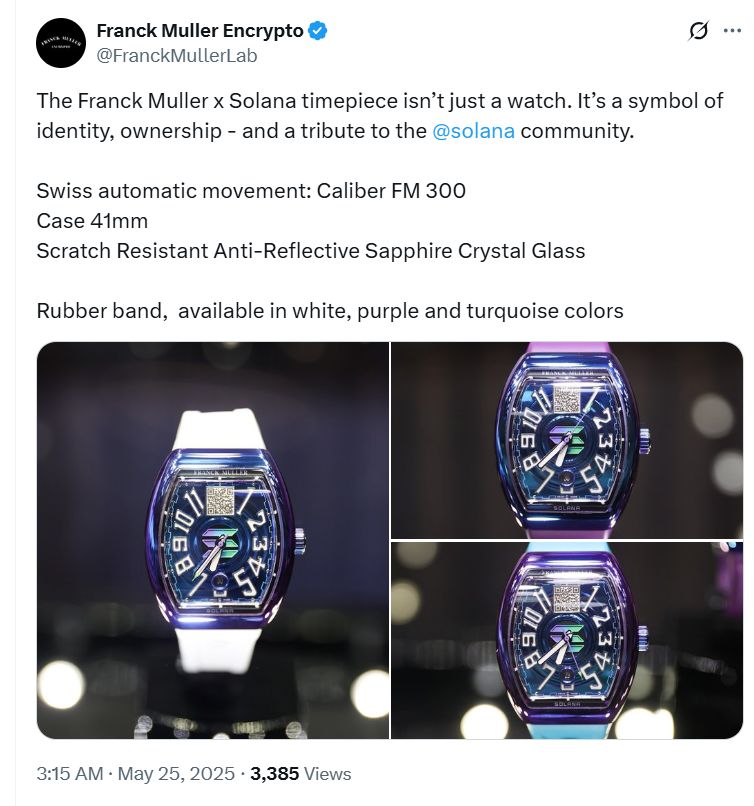Click the Grok icon on the post
Image resolution: width=754 pixels, height=806 pixels.
click(x=699, y=31)
